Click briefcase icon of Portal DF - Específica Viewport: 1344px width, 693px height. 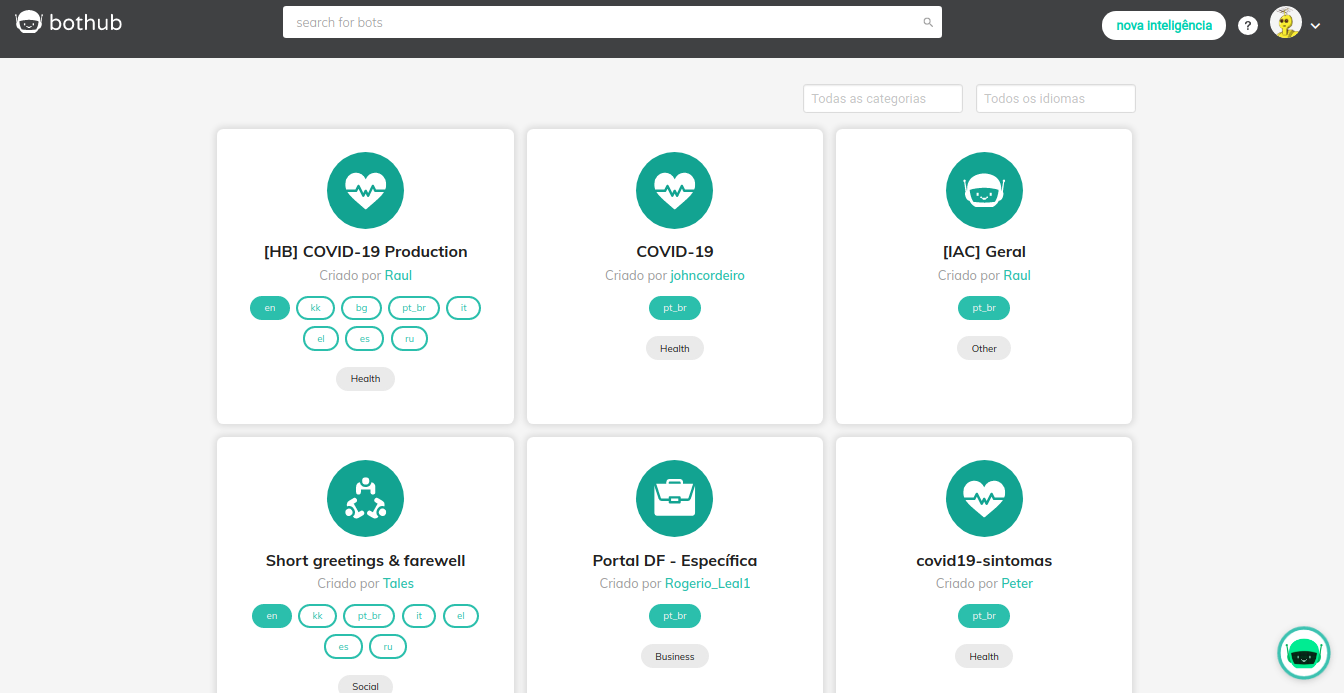pyautogui.click(x=674, y=498)
